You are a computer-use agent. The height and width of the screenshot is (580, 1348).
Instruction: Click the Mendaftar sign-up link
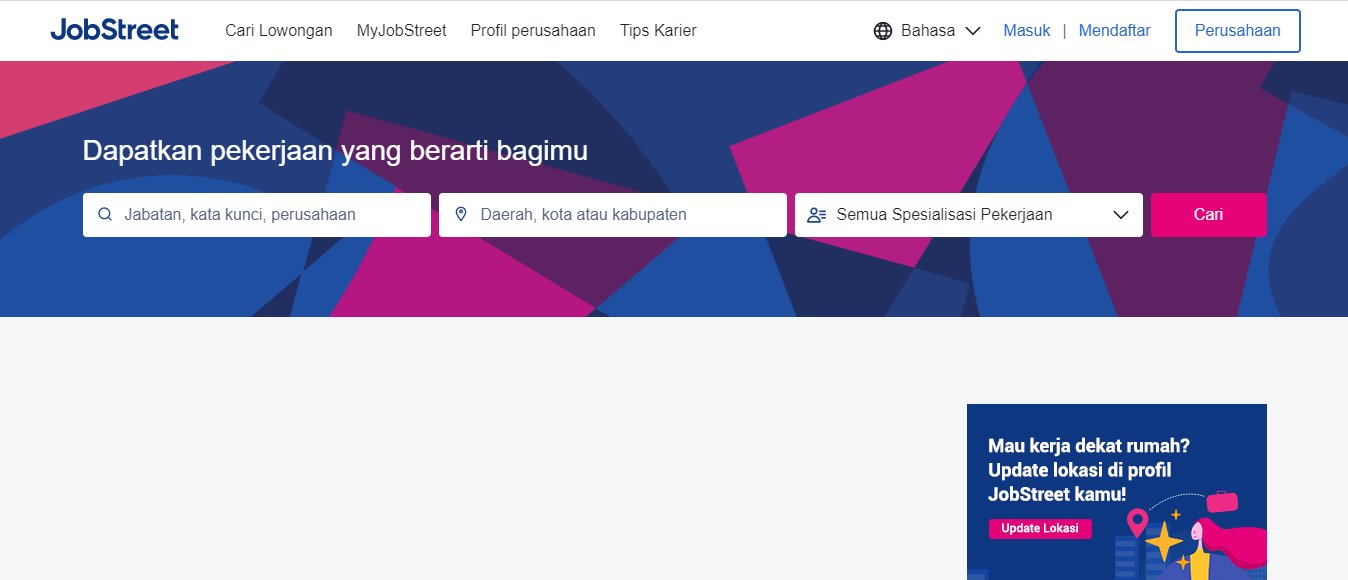(1115, 30)
